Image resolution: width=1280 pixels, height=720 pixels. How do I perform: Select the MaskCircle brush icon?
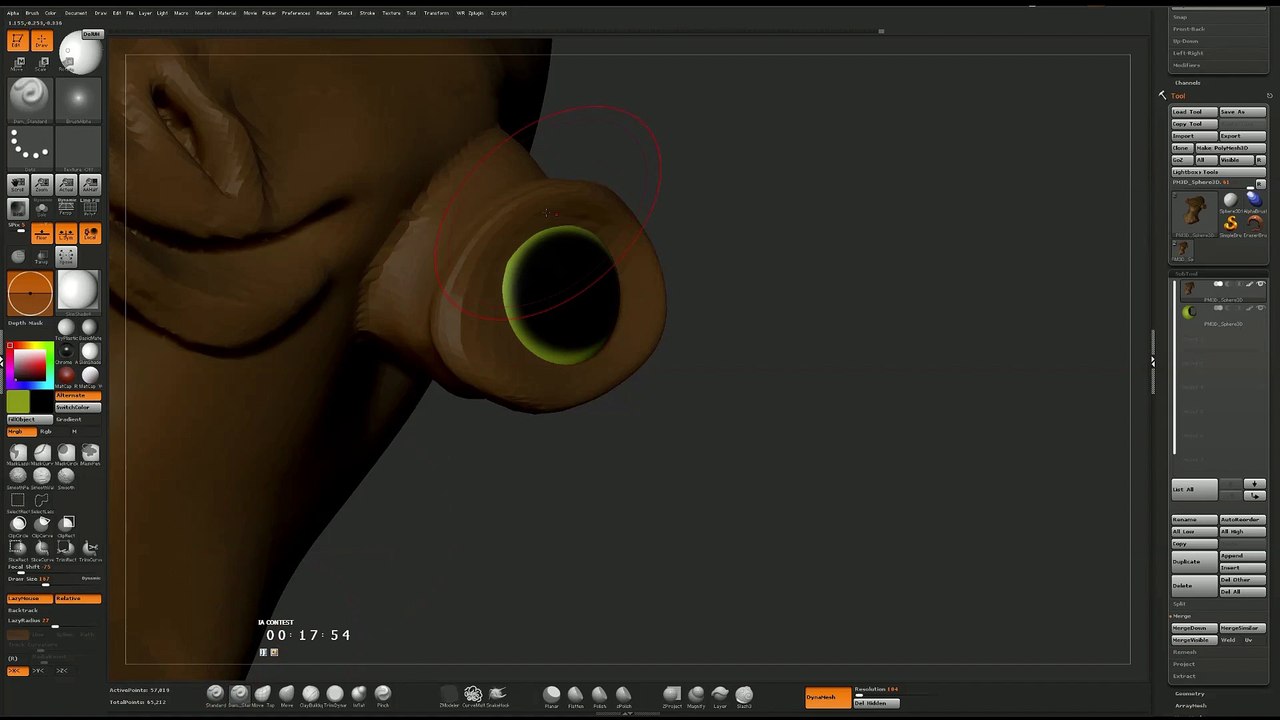tap(66, 454)
